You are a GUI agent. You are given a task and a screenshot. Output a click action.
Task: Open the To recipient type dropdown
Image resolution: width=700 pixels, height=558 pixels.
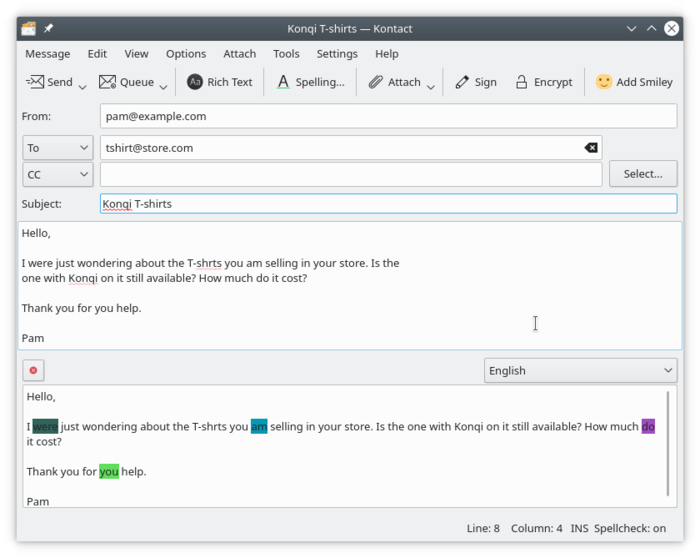pos(58,148)
